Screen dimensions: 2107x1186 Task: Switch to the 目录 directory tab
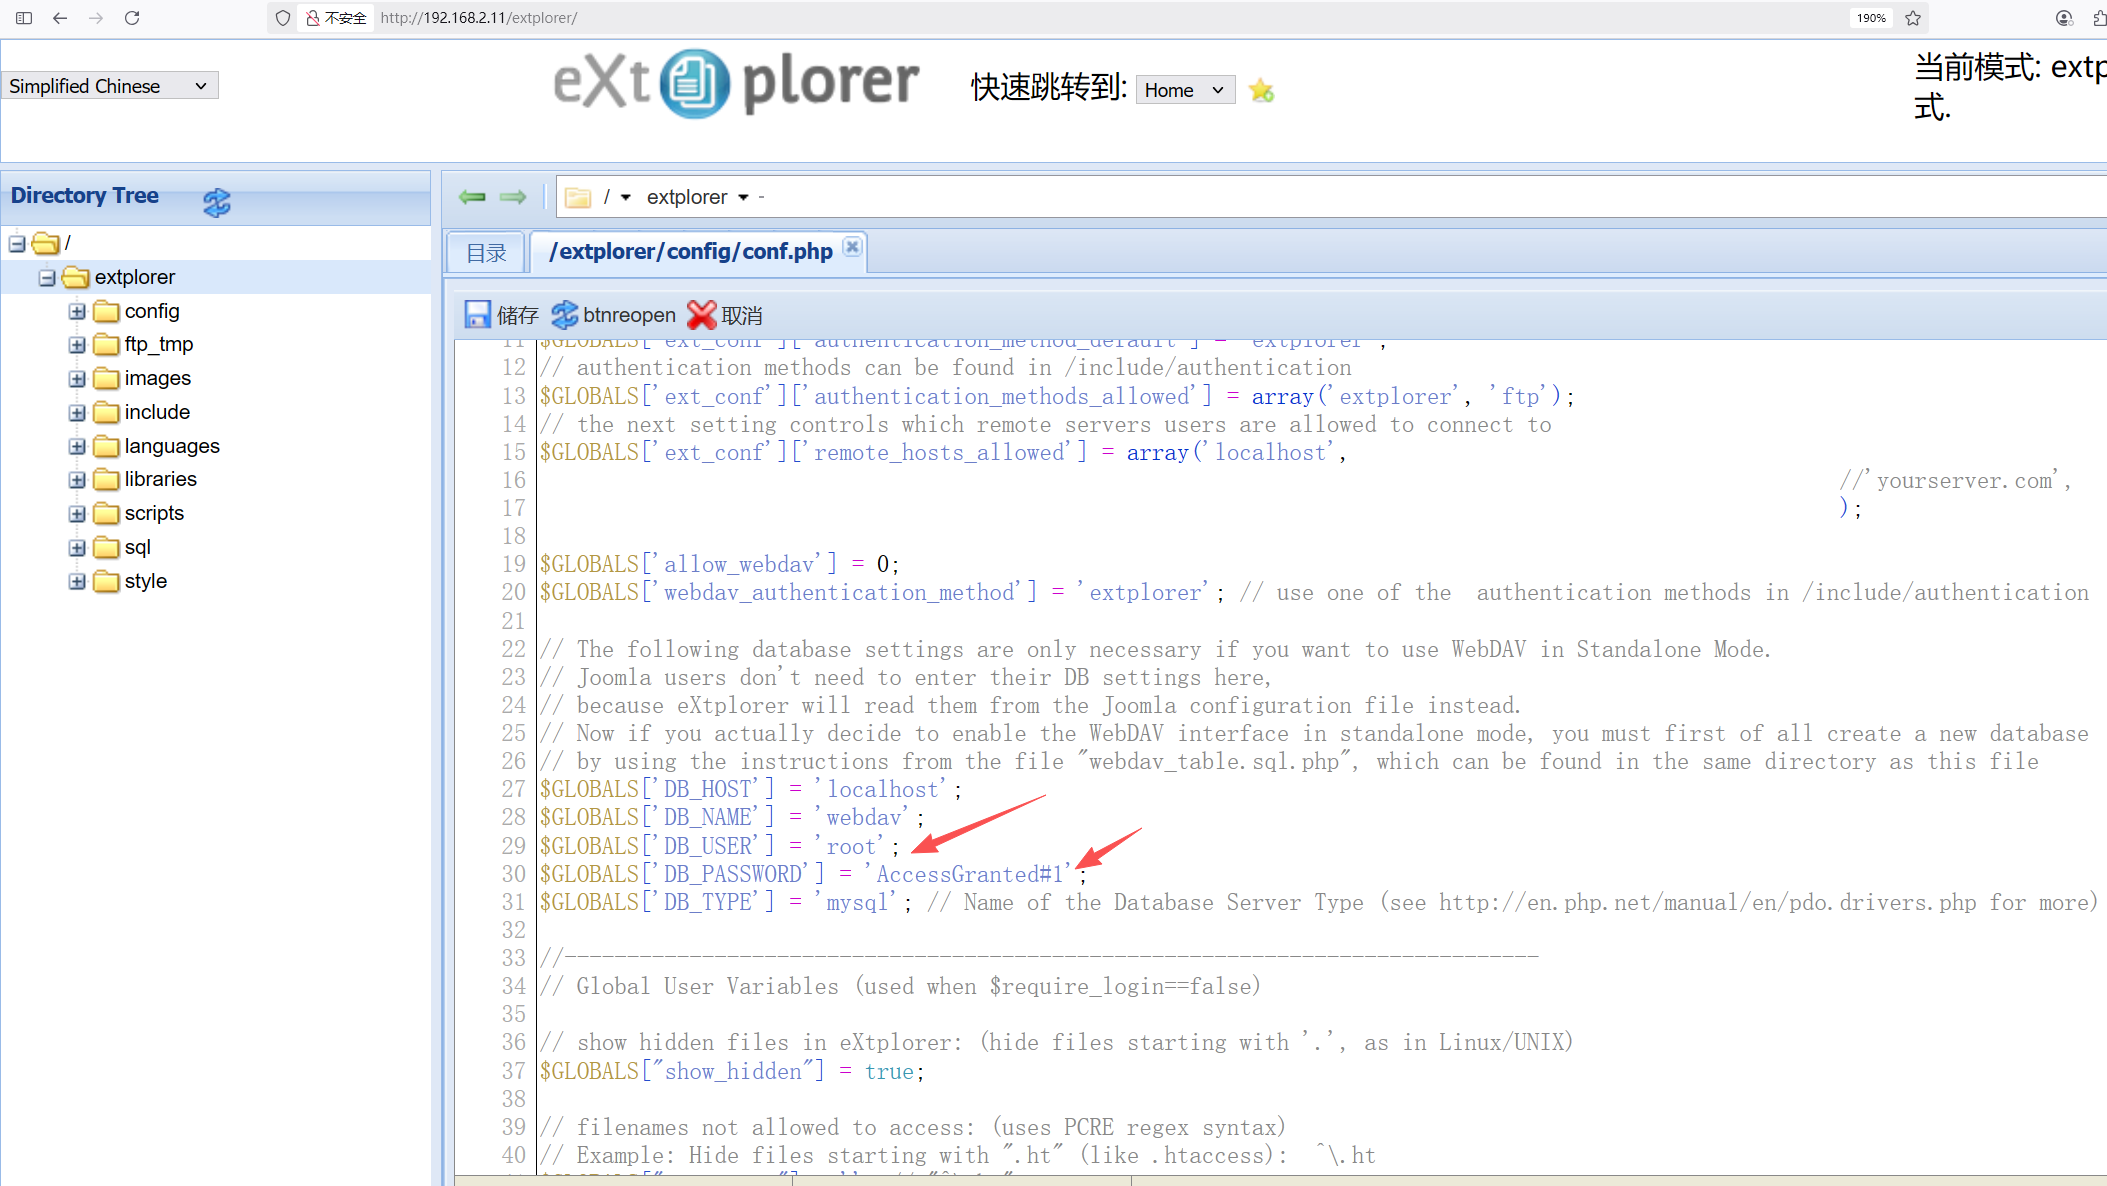[x=487, y=253]
